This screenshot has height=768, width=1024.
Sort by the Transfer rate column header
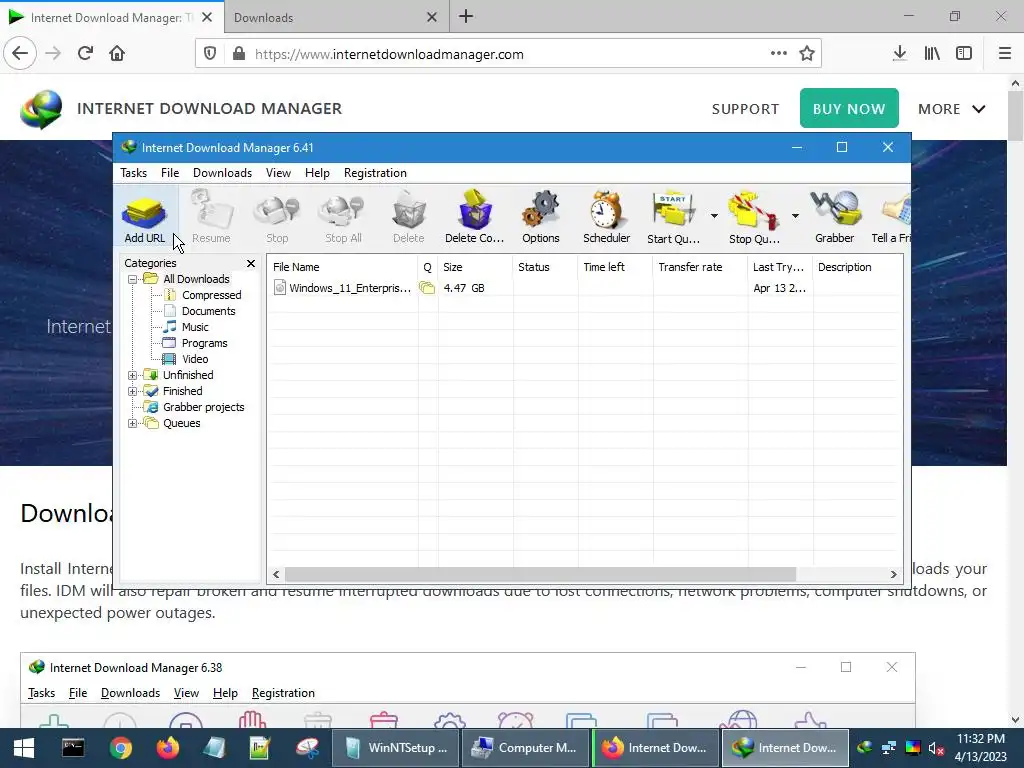coord(700,267)
